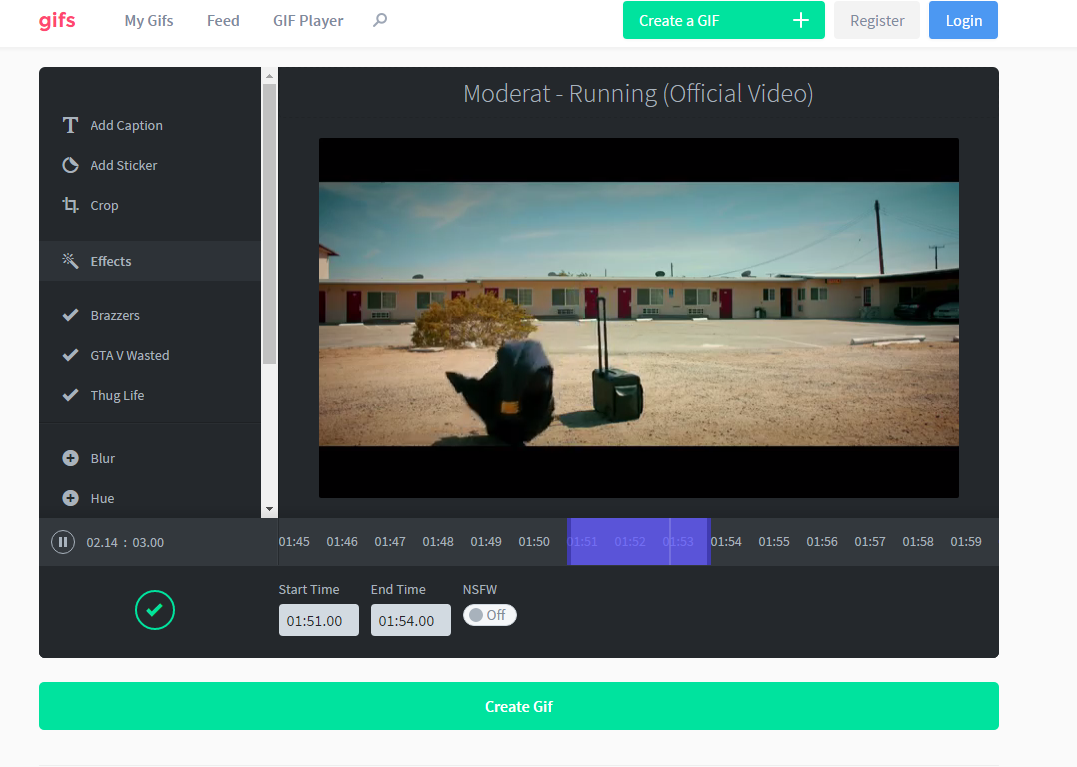Go to the GIF Player tab
Screen dimensions: 1077x767
coord(308,20)
